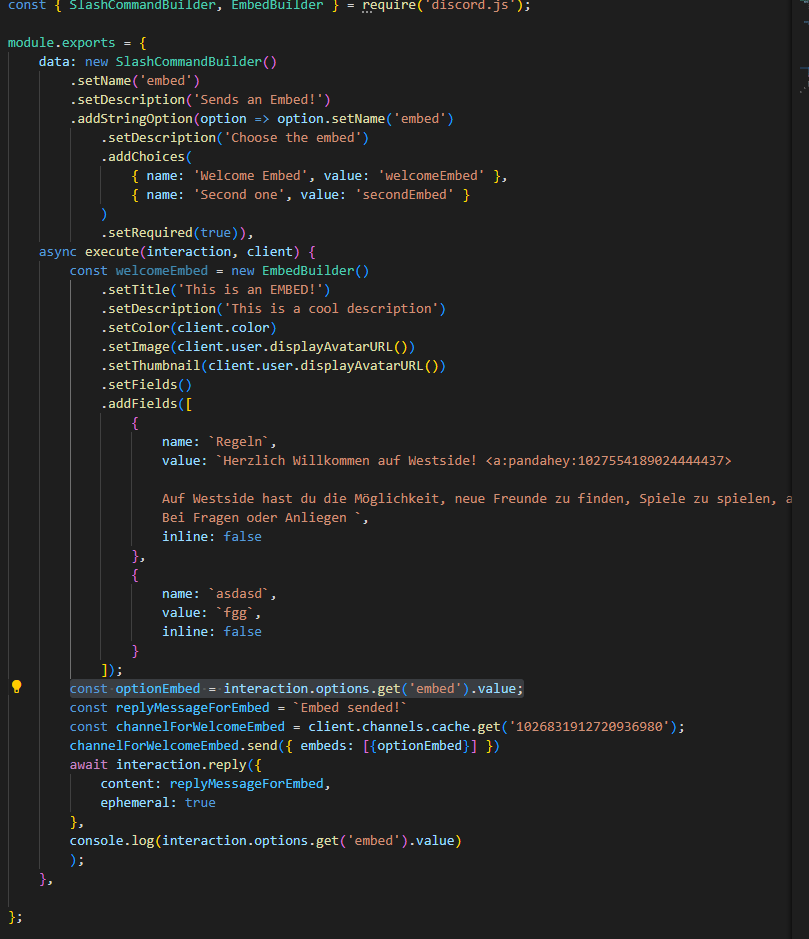Image resolution: width=809 pixels, height=939 pixels.
Task: Click 'Sends an Embed!' string
Action: [x=258, y=99]
